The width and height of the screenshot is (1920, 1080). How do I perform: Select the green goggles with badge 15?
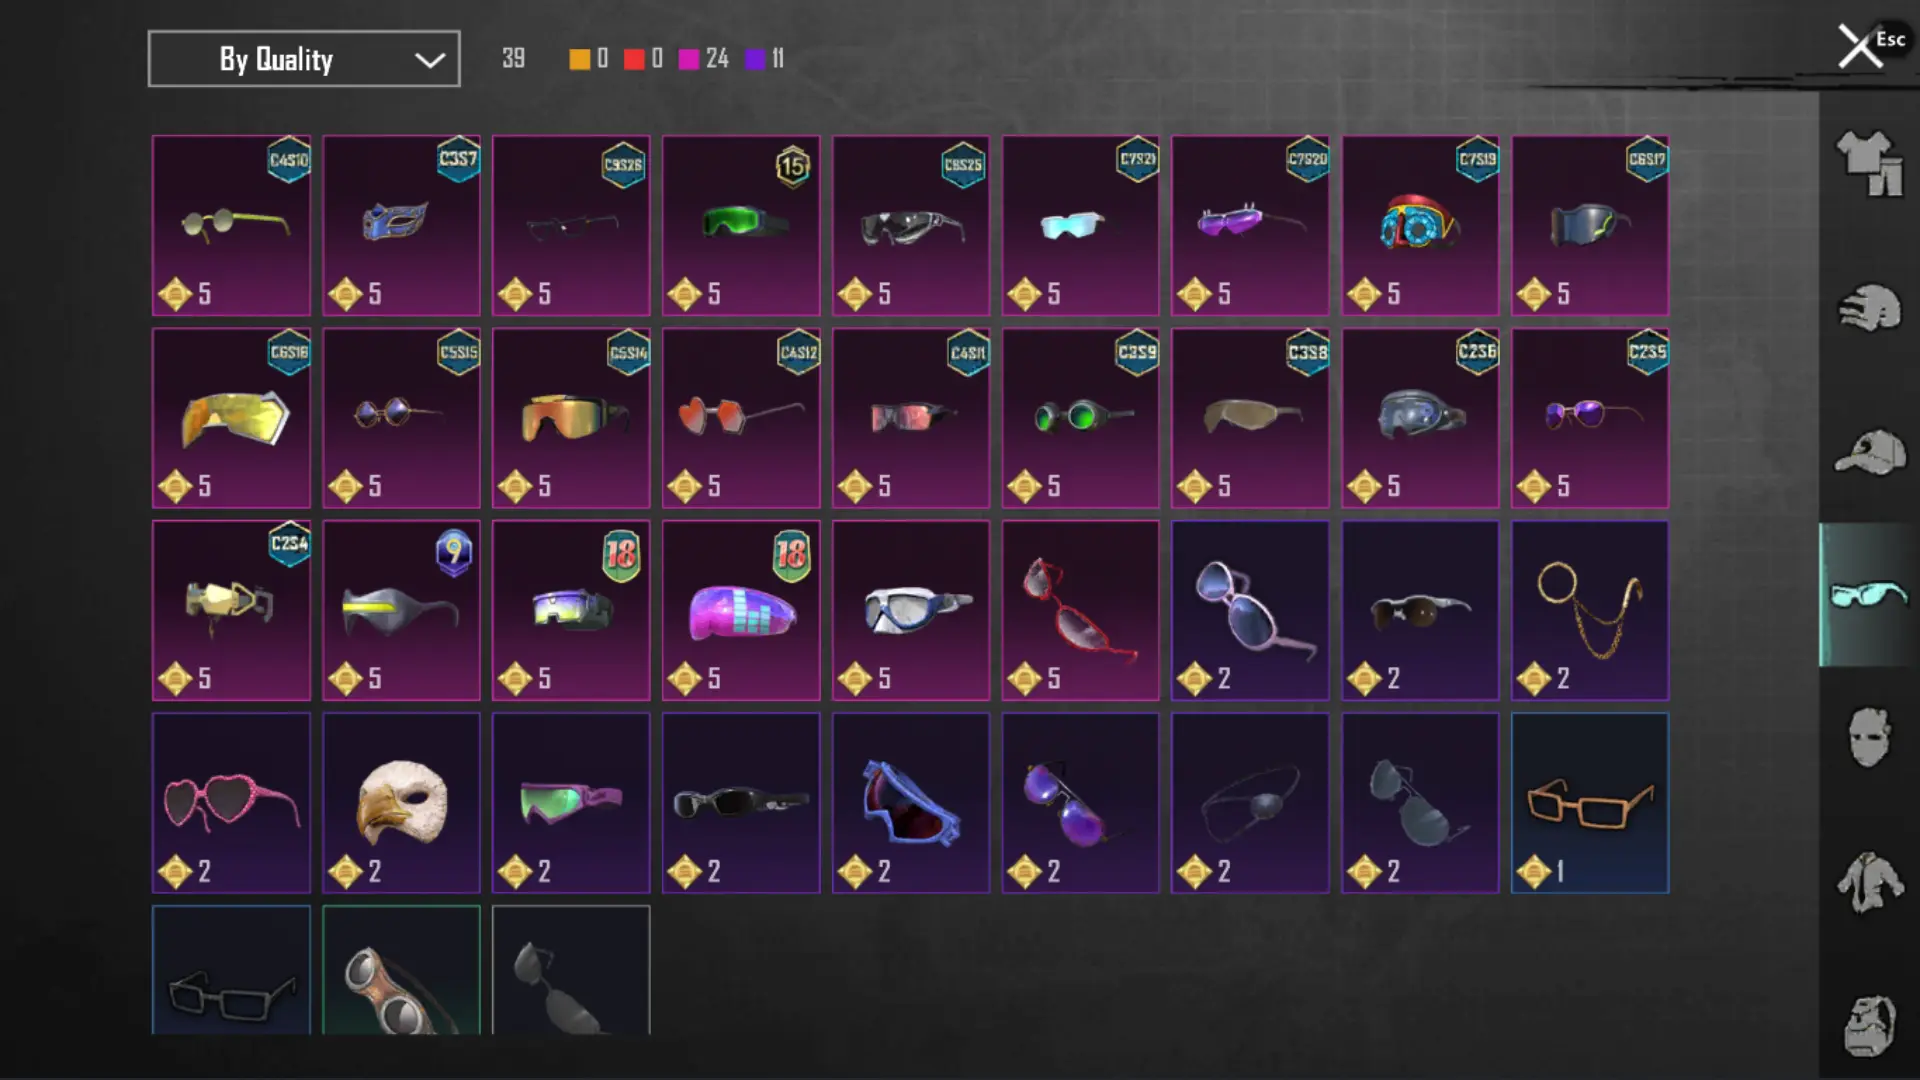[741, 226]
